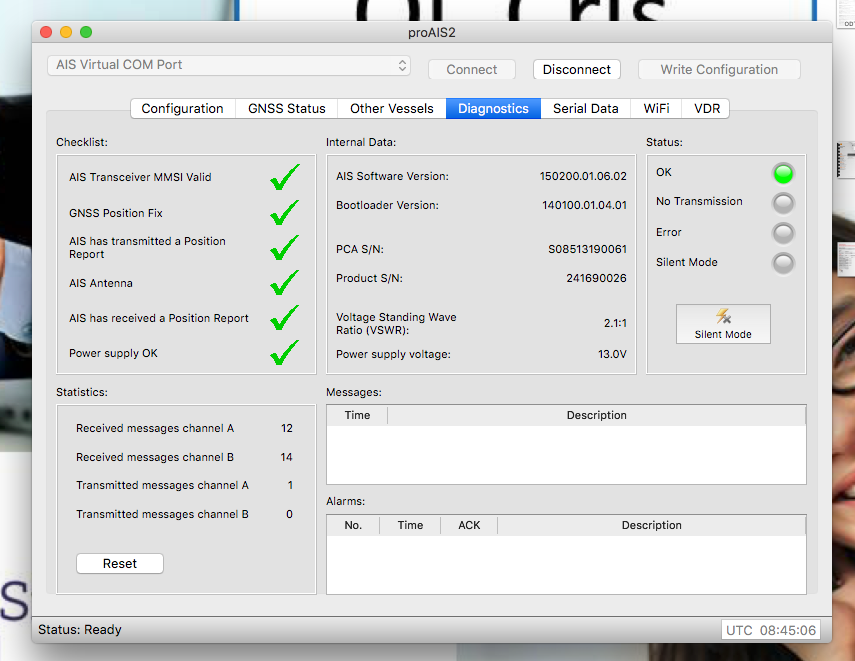The height and width of the screenshot is (661, 855).
Task: Click the green OK status indicator light
Action: (x=783, y=173)
